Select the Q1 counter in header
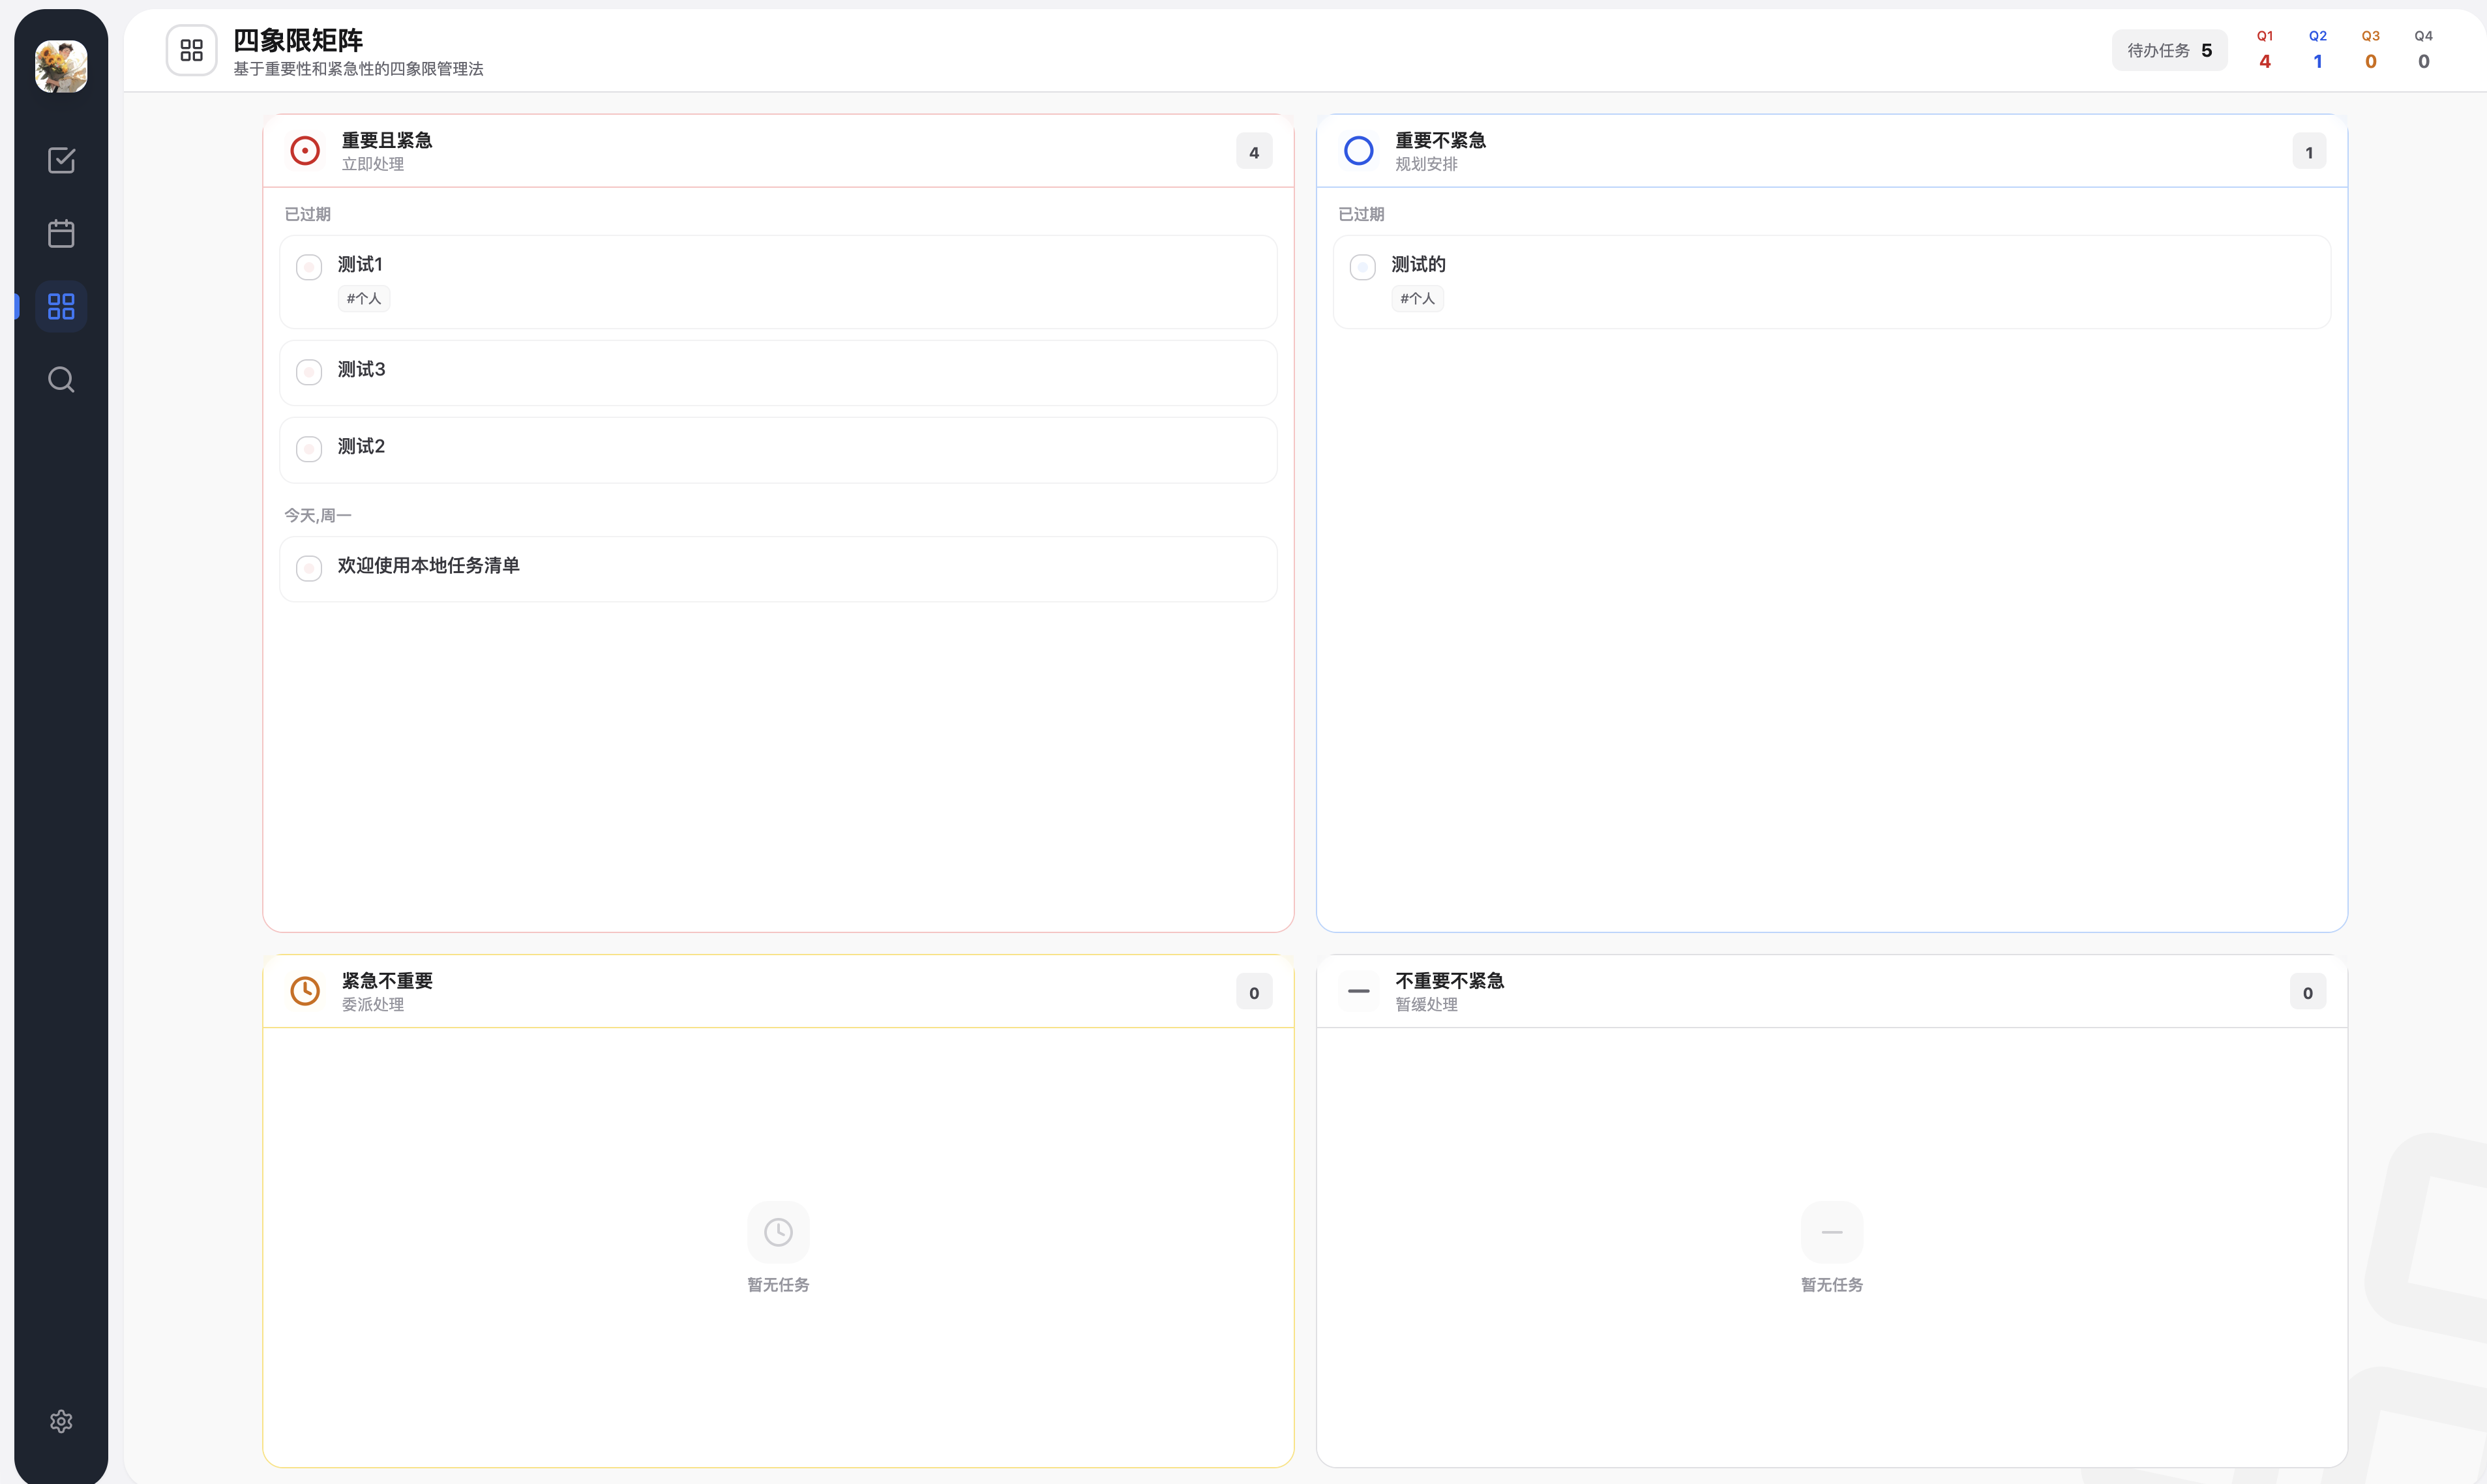2487x1484 pixels. coord(2264,50)
